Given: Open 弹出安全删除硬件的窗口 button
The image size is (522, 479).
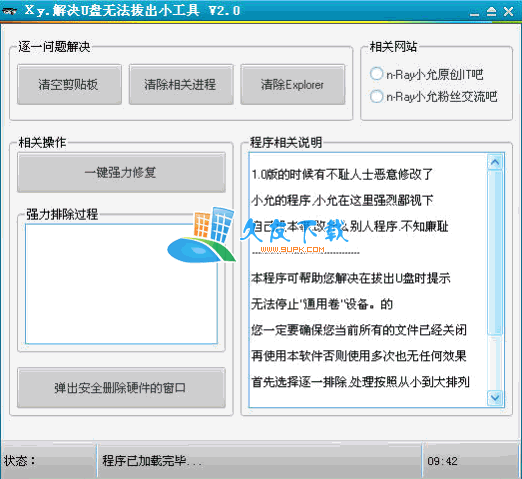Looking at the screenshot, I should pos(121,388).
